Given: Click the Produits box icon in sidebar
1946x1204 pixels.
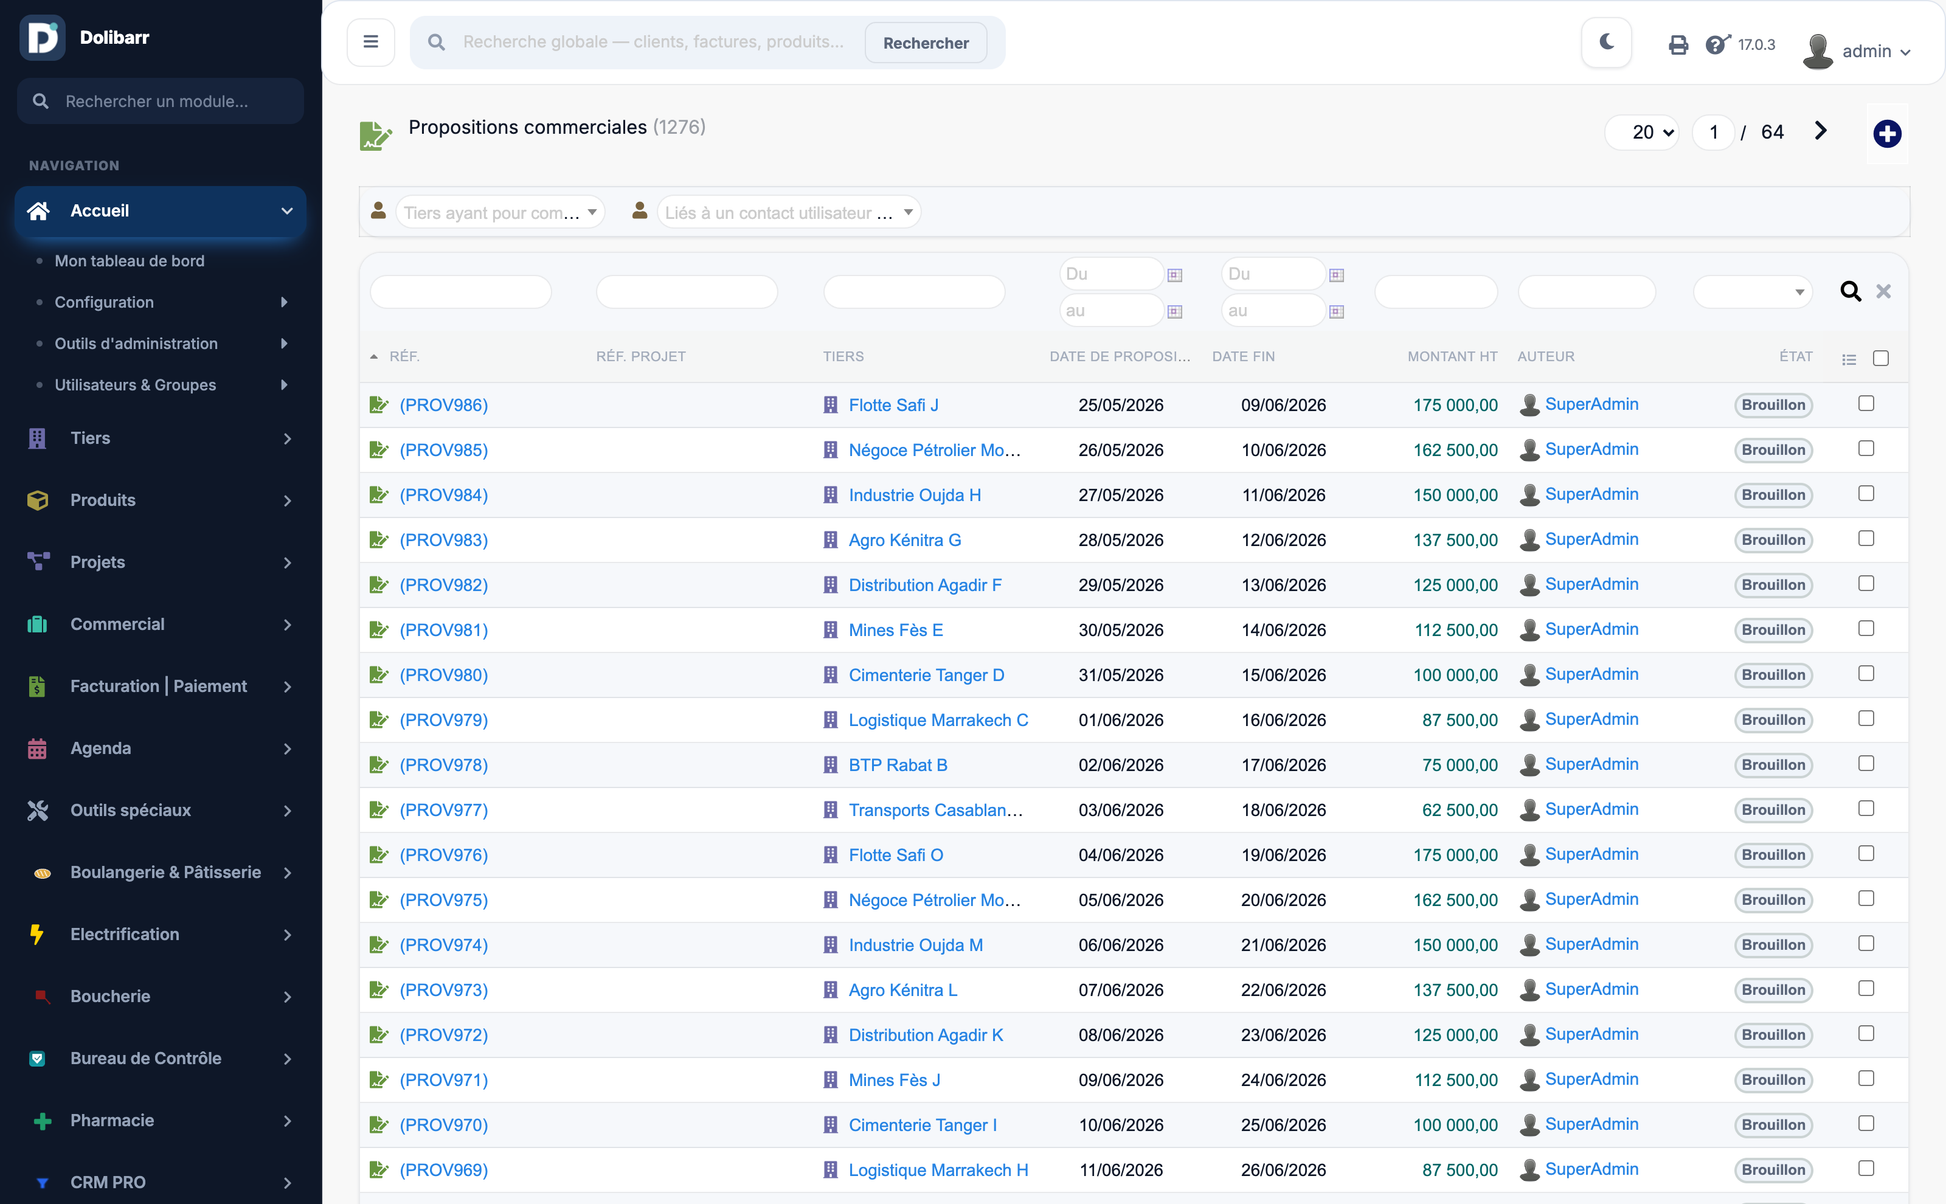Looking at the screenshot, I should point(38,500).
